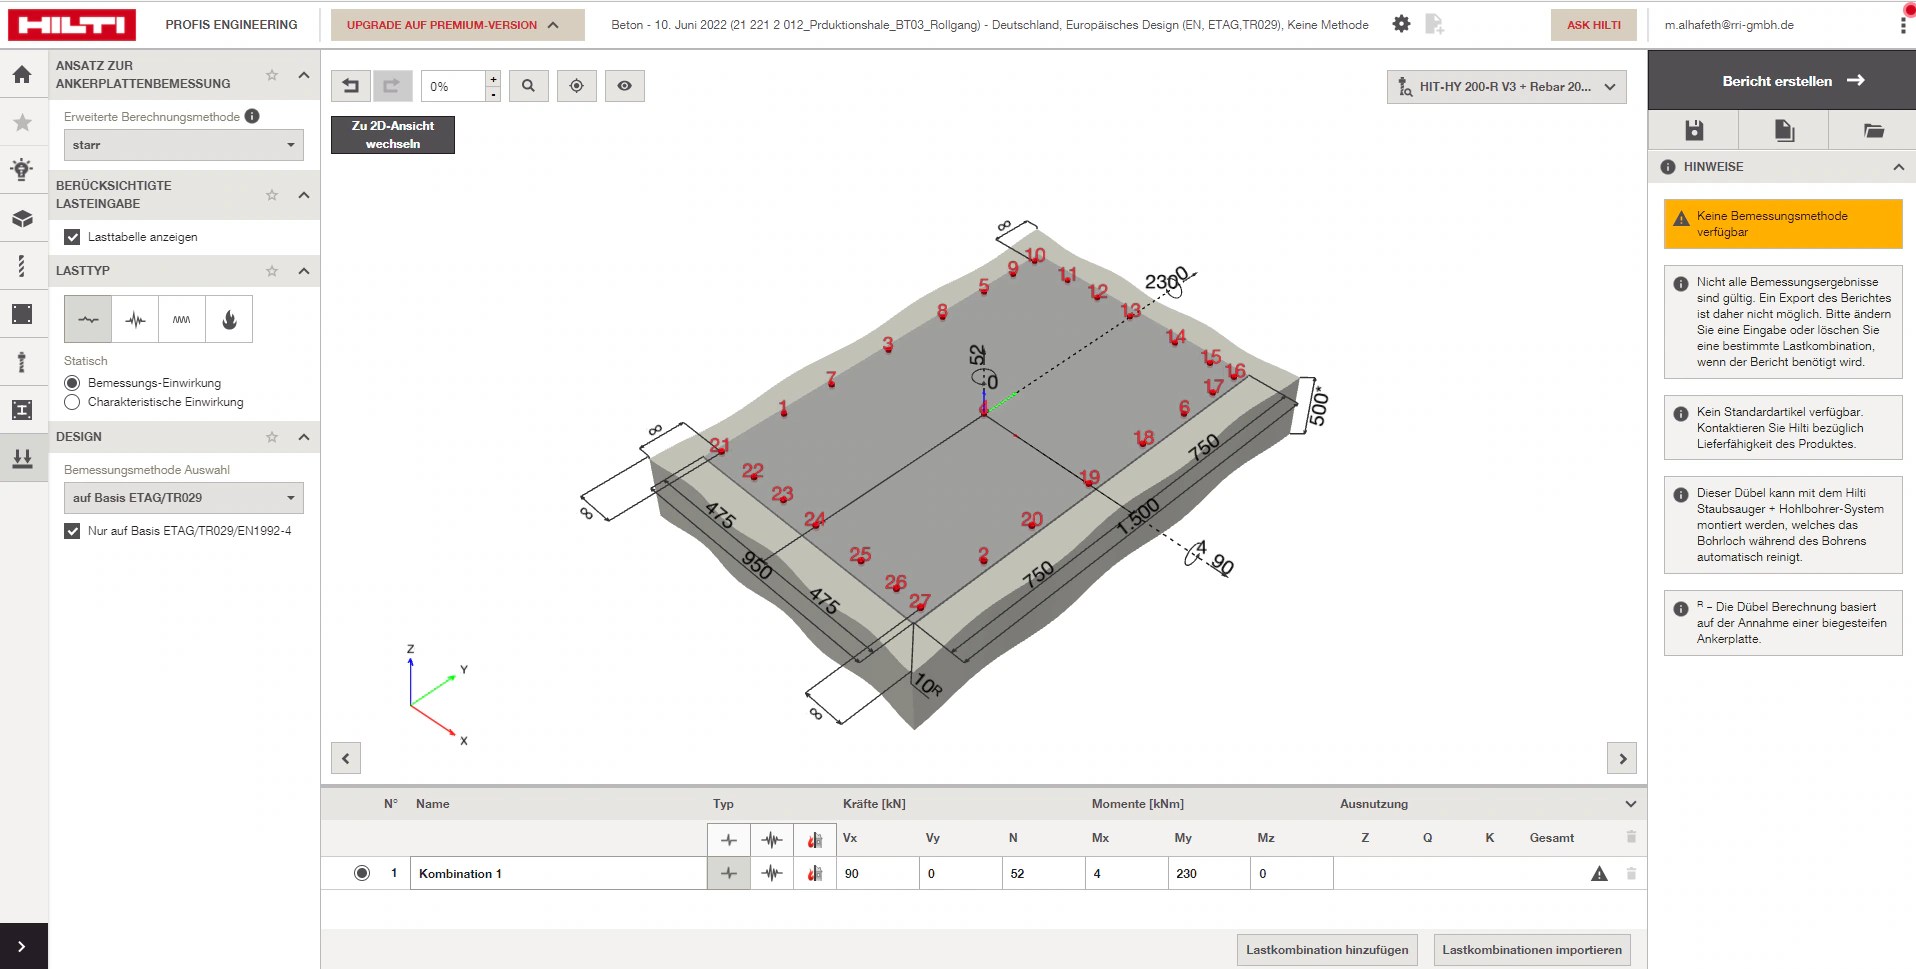Expand the left sidebar with bottom arrow
Image resolution: width=1916 pixels, height=969 pixels.
(x=22, y=946)
